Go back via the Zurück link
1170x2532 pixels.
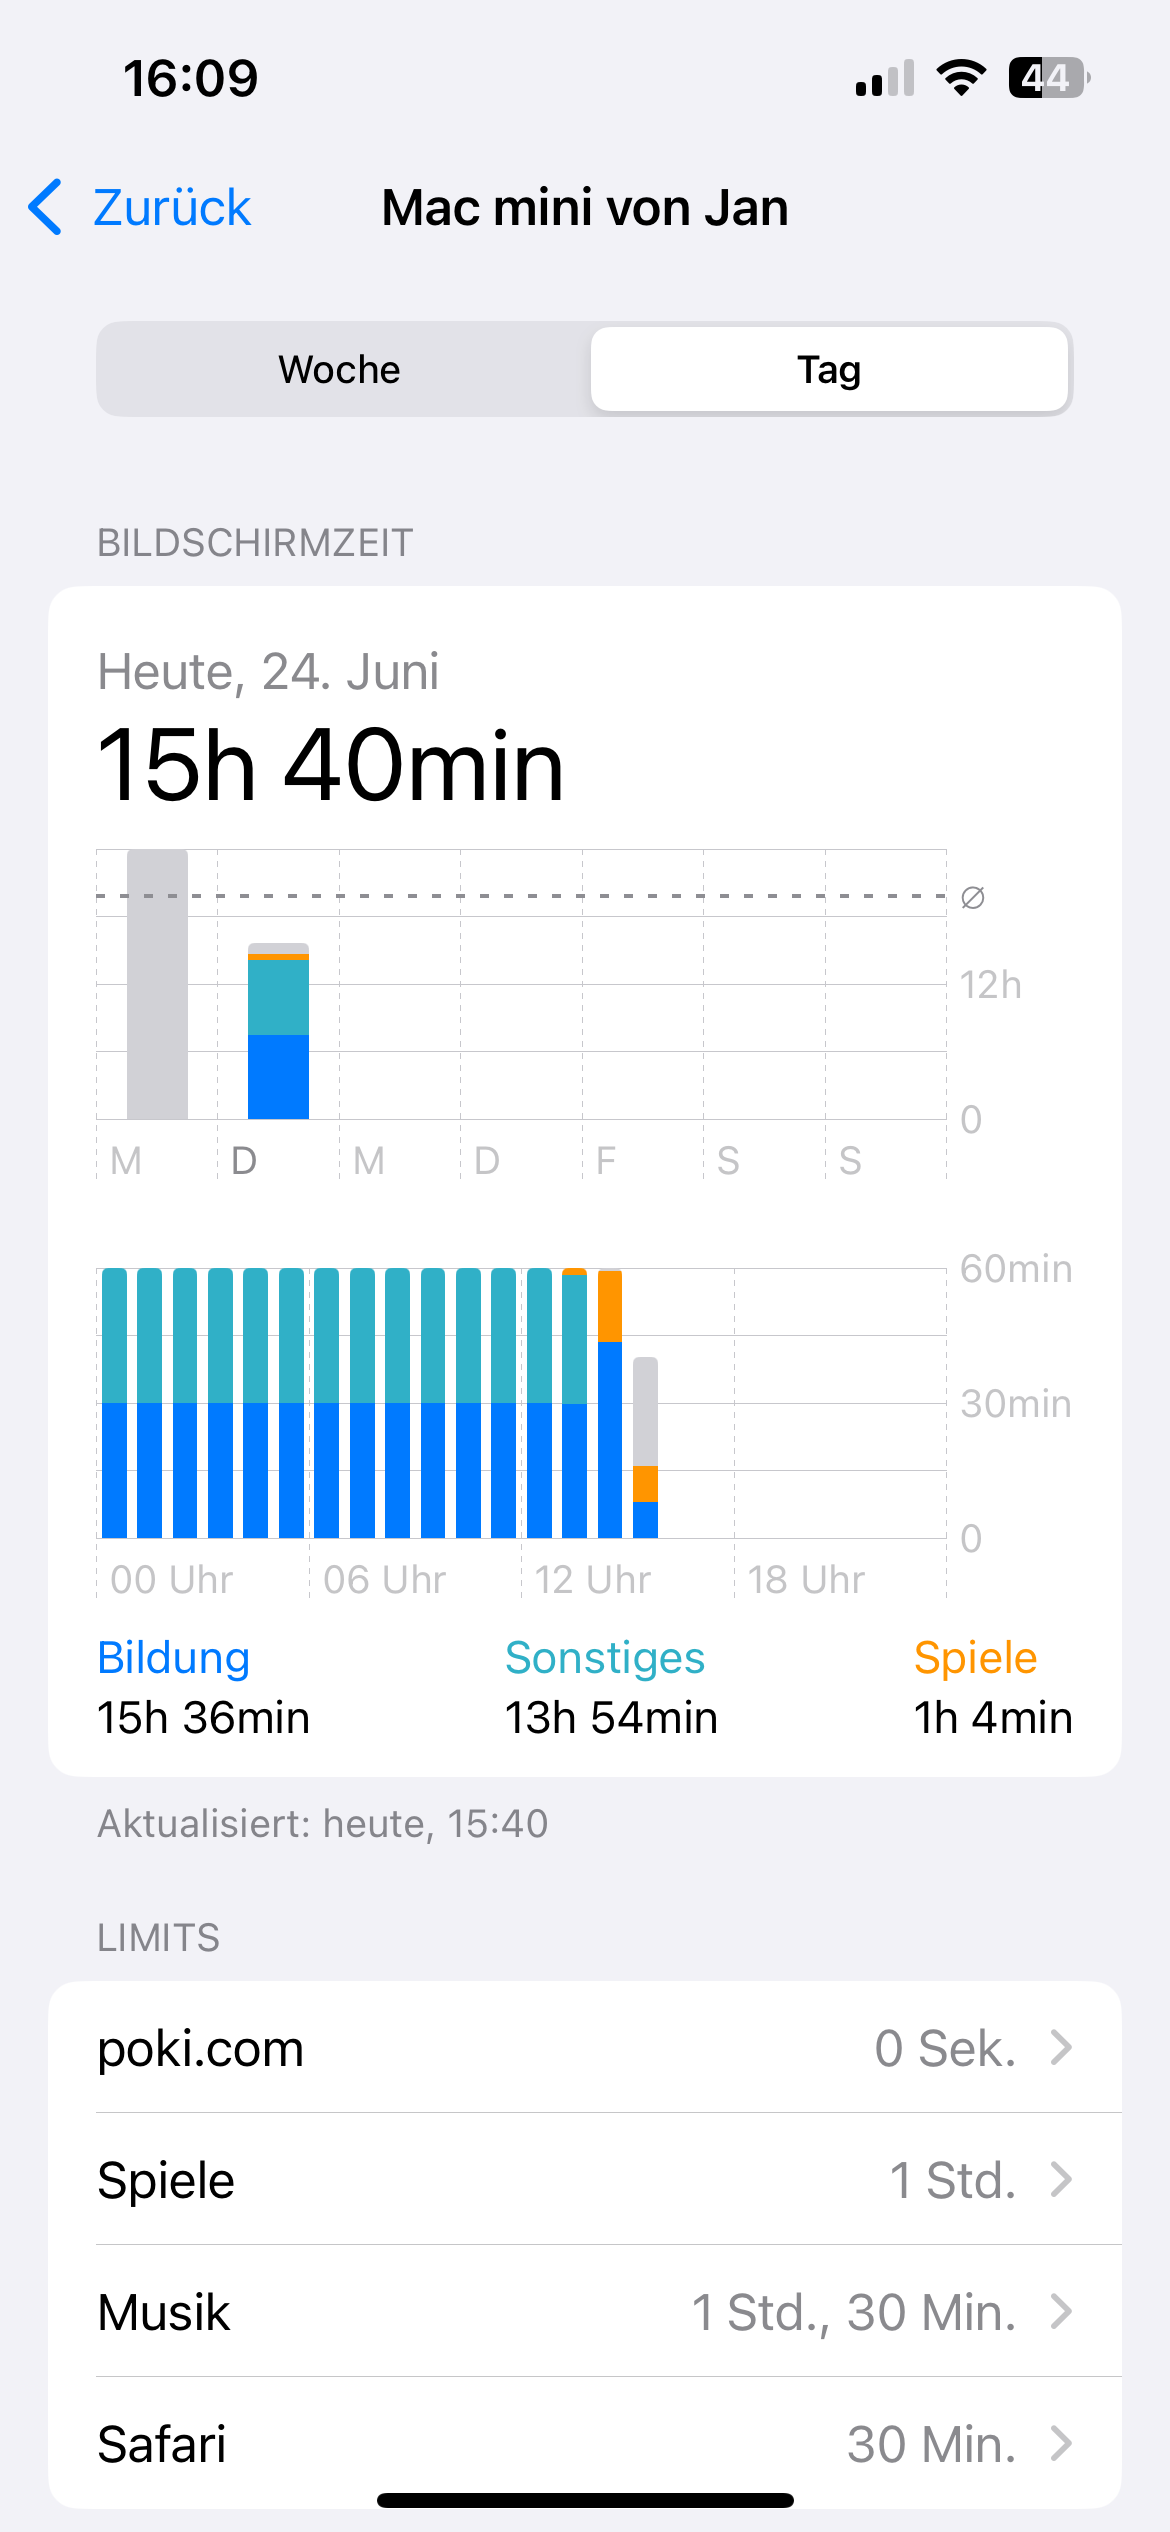(172, 208)
